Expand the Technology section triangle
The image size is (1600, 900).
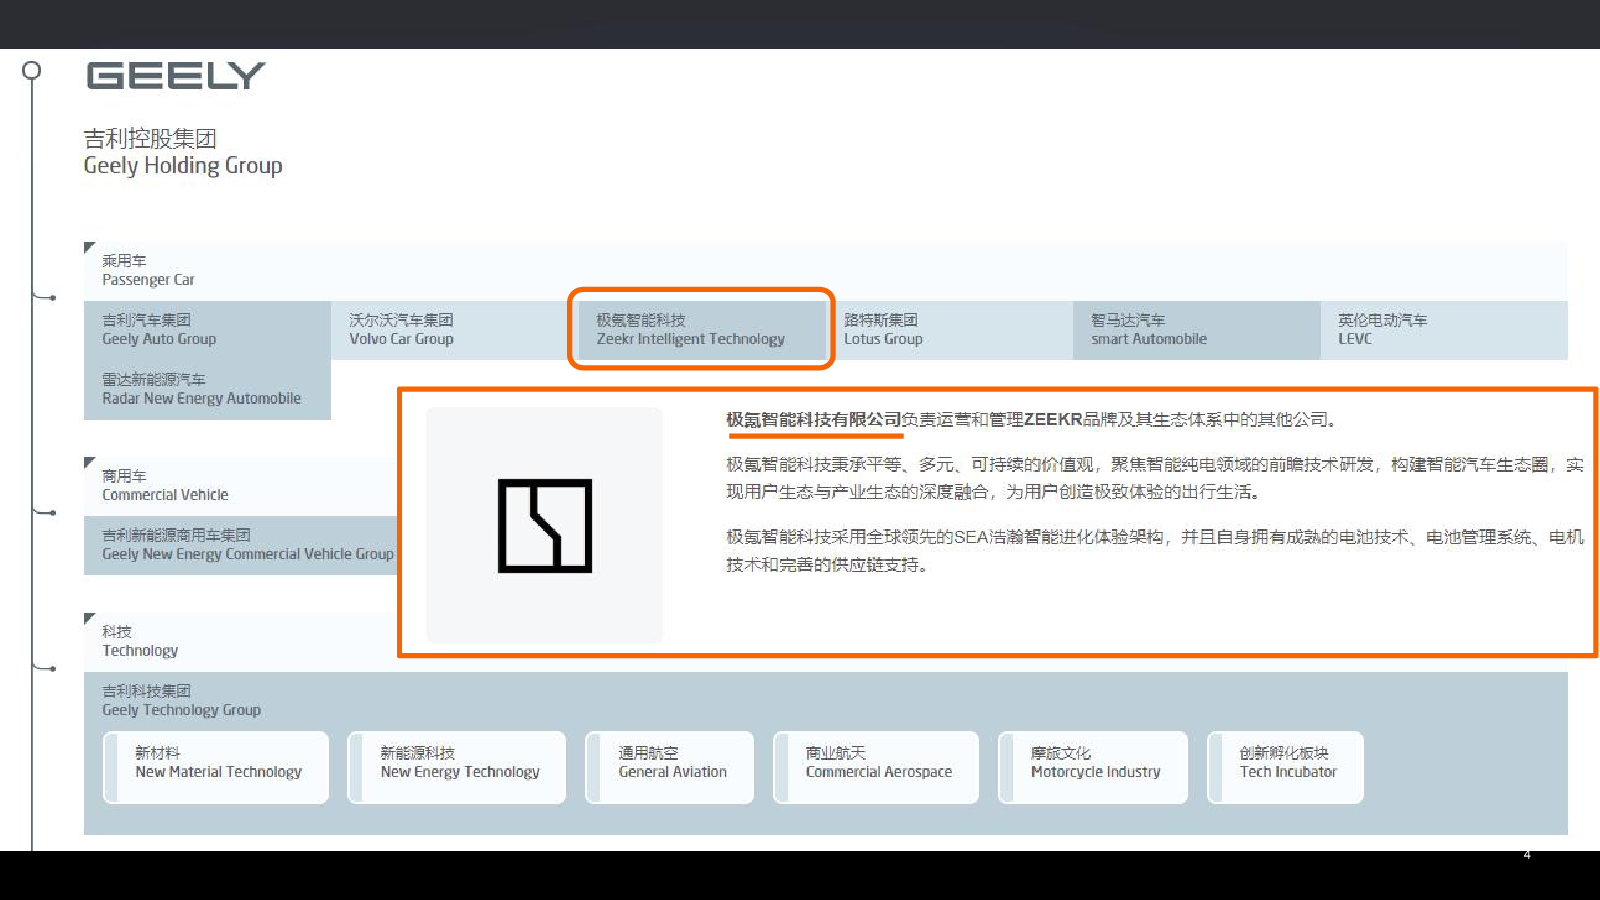coord(89,618)
